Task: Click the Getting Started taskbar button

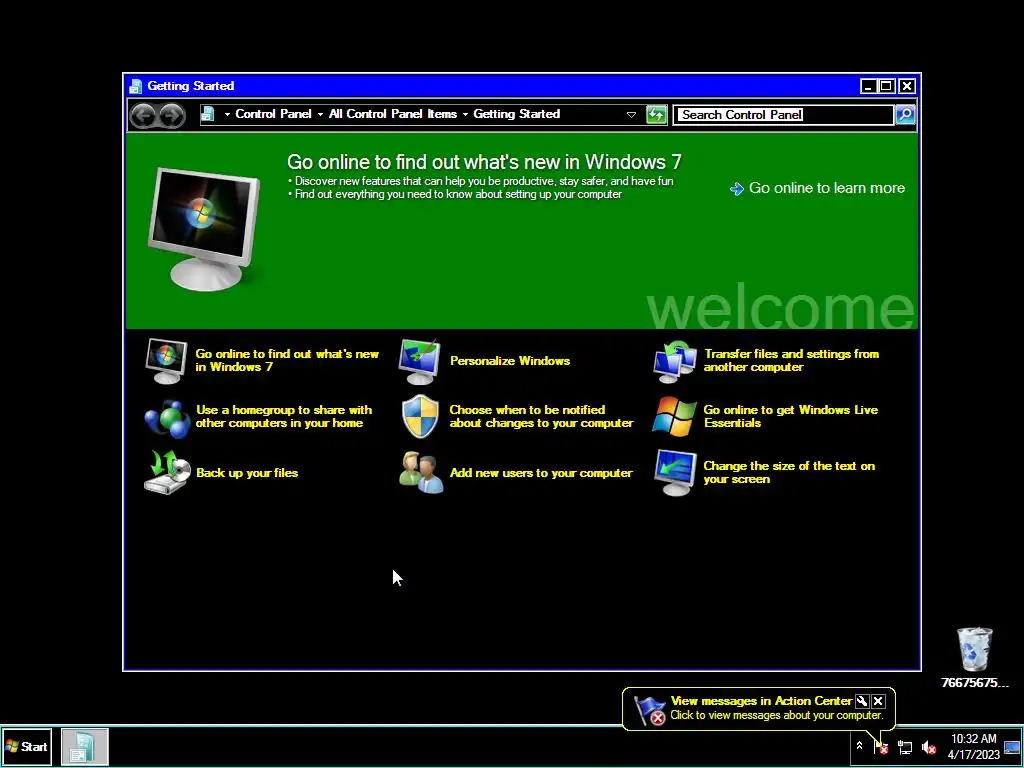Action: (x=84, y=746)
